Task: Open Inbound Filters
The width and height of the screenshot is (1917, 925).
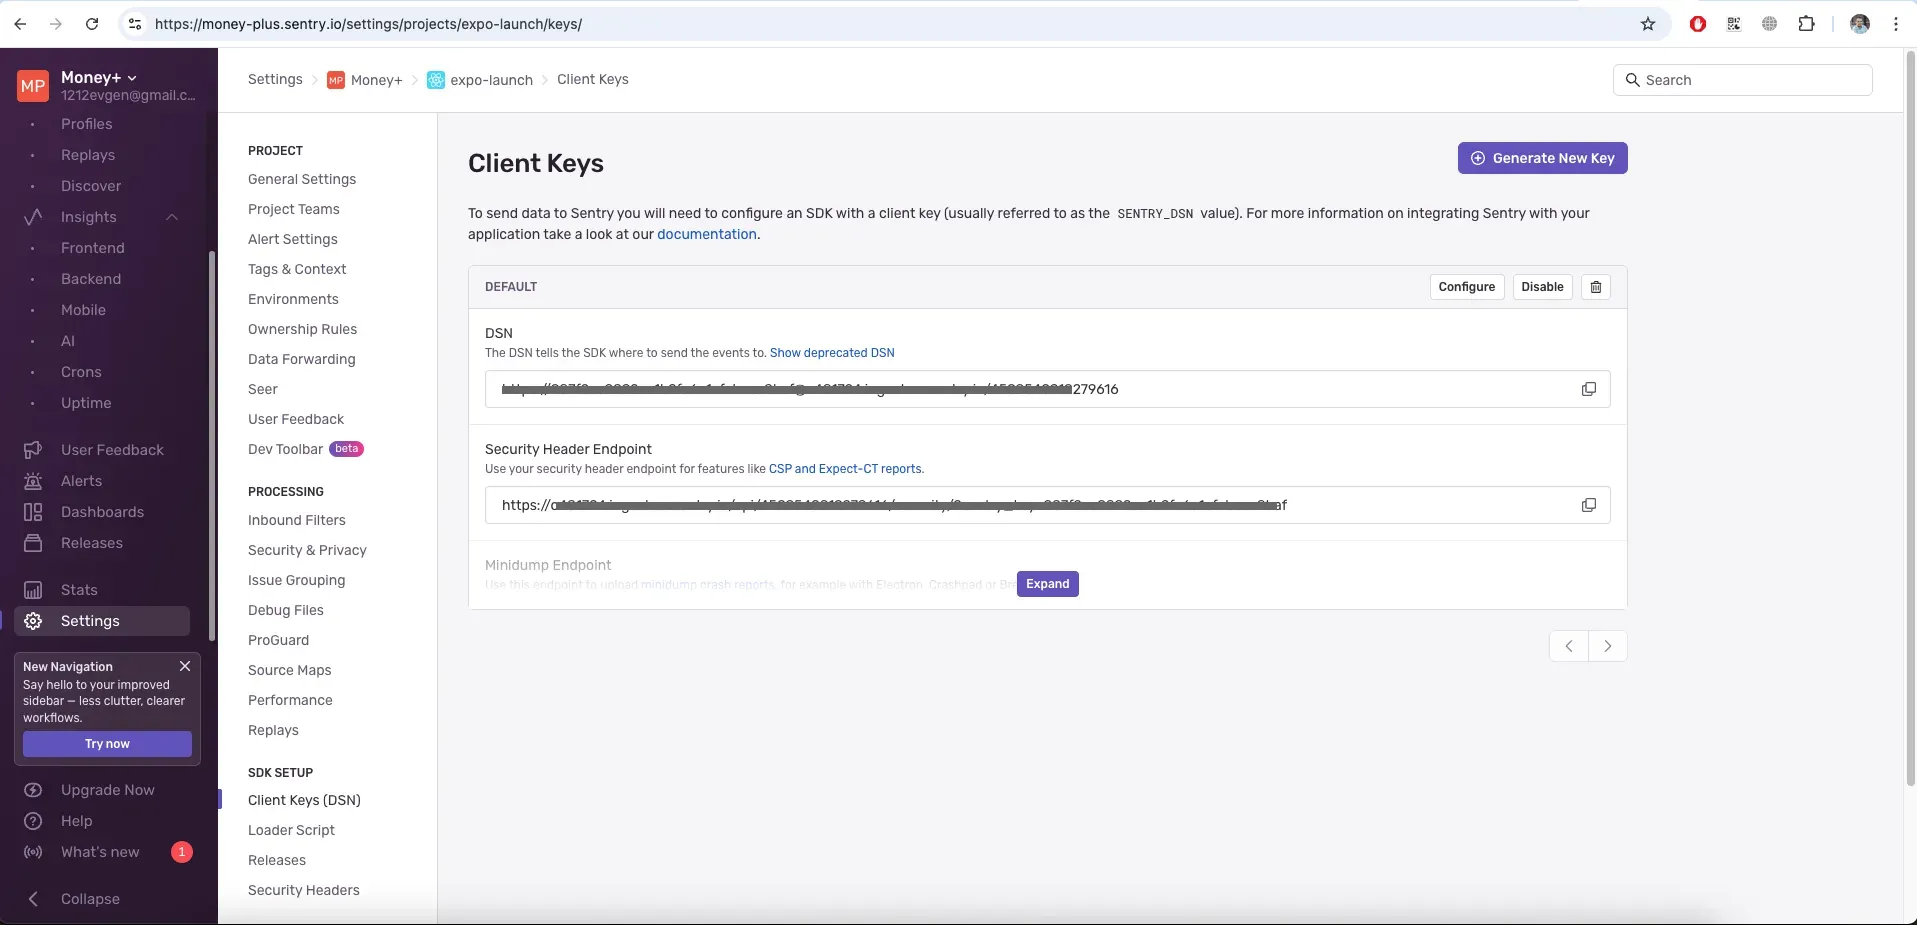Action: click(x=297, y=520)
